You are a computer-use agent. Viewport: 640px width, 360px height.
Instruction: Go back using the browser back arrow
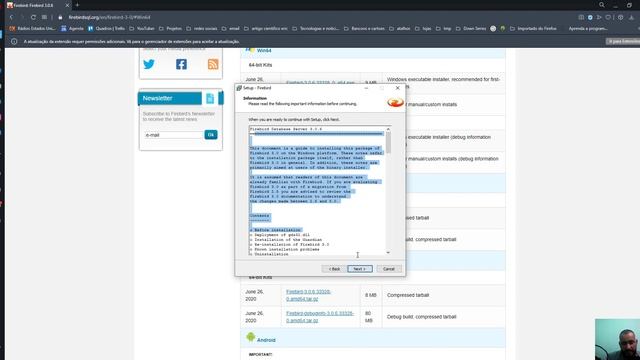(11, 17)
